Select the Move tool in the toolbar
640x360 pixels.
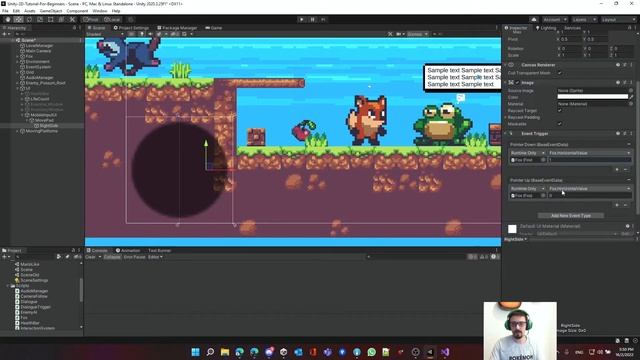(18, 19)
